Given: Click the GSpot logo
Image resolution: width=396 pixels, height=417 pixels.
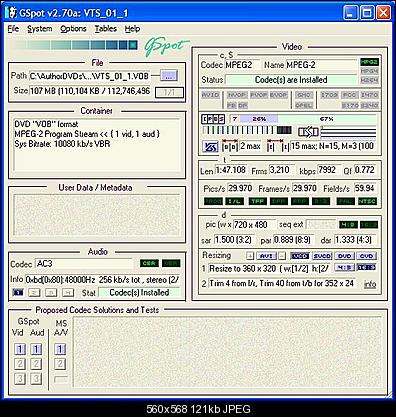Looking at the screenshot, I should 166,46.
